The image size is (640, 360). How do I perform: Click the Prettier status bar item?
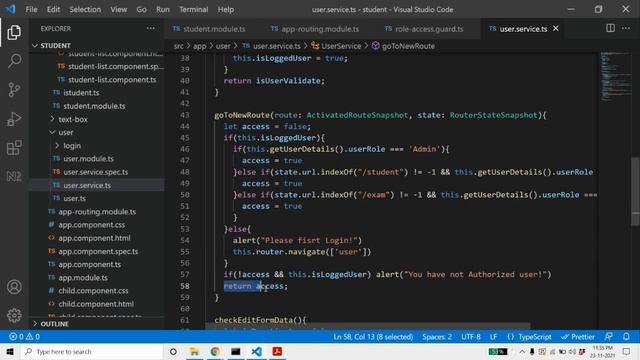click(x=578, y=337)
